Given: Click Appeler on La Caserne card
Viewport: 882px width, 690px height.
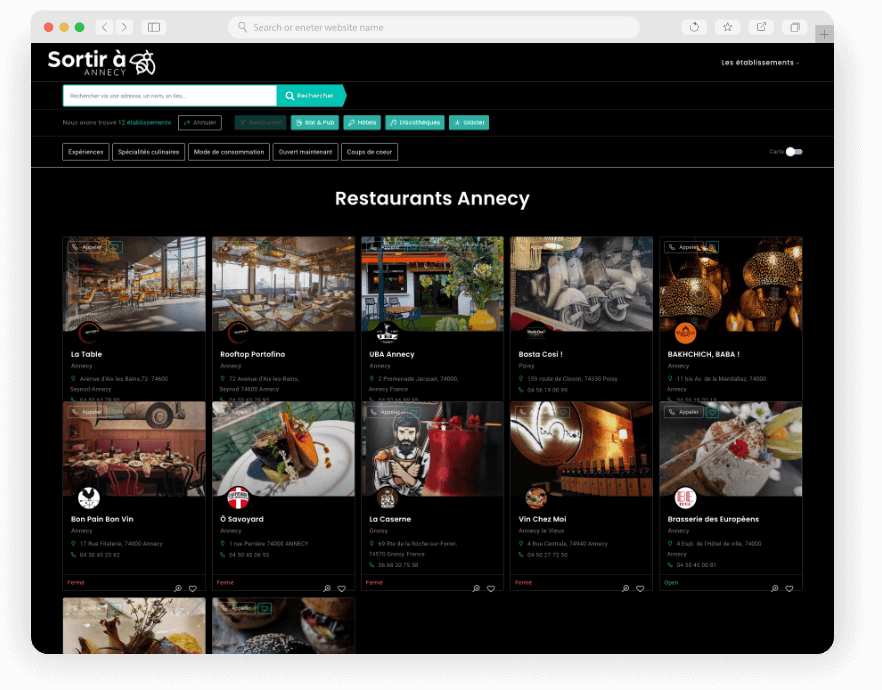Looking at the screenshot, I should (x=386, y=412).
